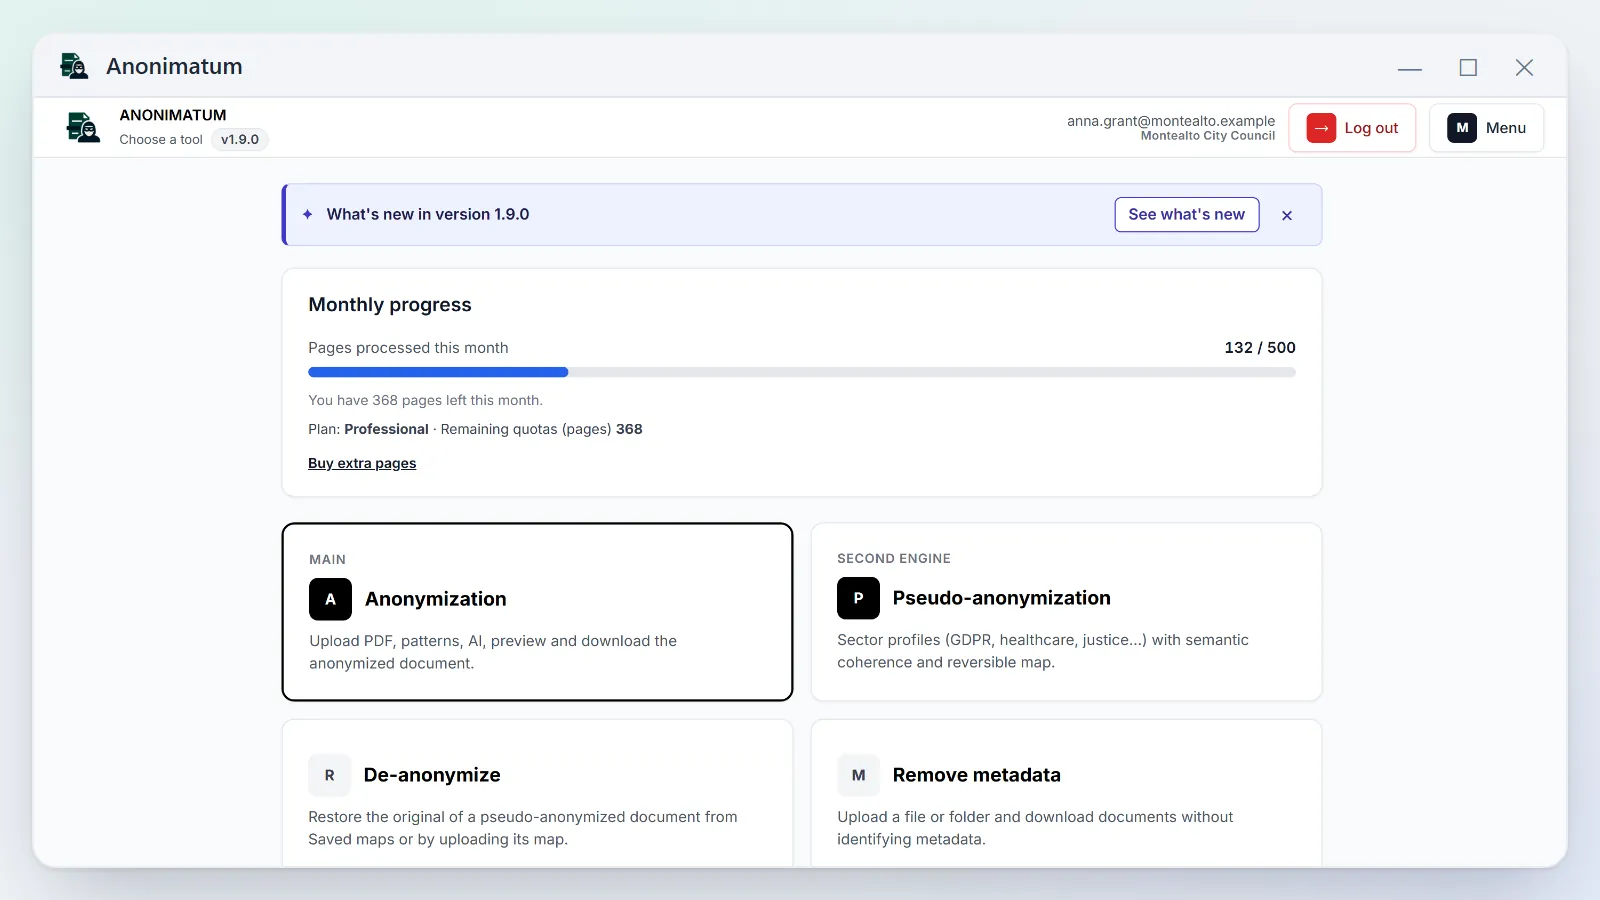Click the De-anonymize R icon
Viewport: 1600px width, 900px height.
[330, 775]
